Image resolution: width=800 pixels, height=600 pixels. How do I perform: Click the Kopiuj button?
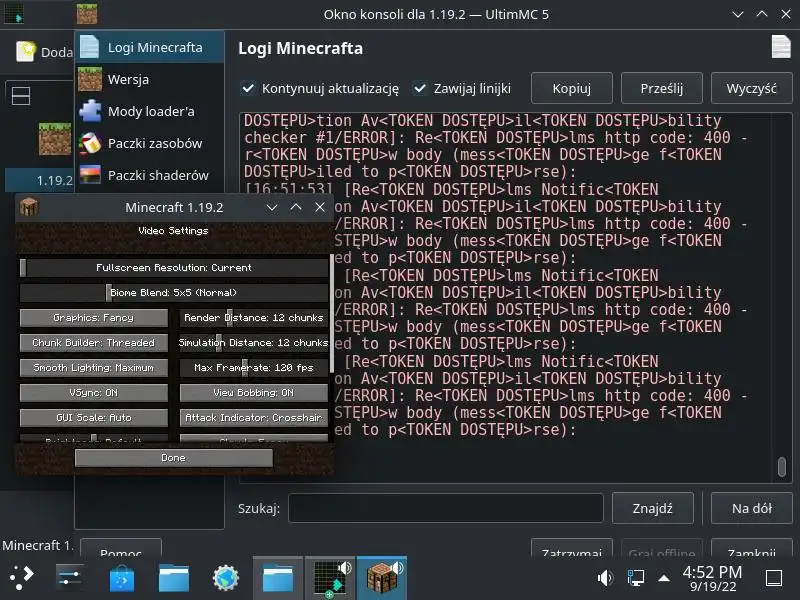click(x=571, y=88)
